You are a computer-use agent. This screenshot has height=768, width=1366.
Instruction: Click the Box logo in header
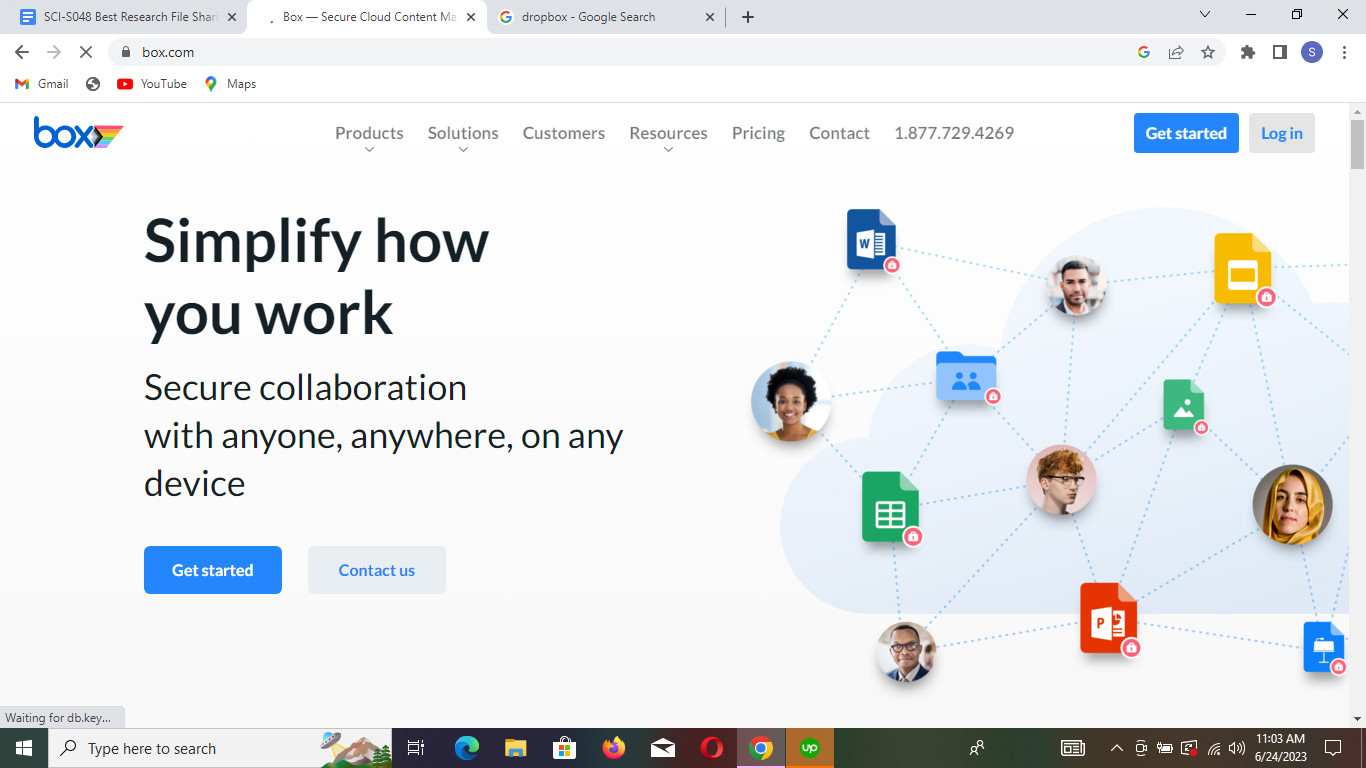(78, 133)
